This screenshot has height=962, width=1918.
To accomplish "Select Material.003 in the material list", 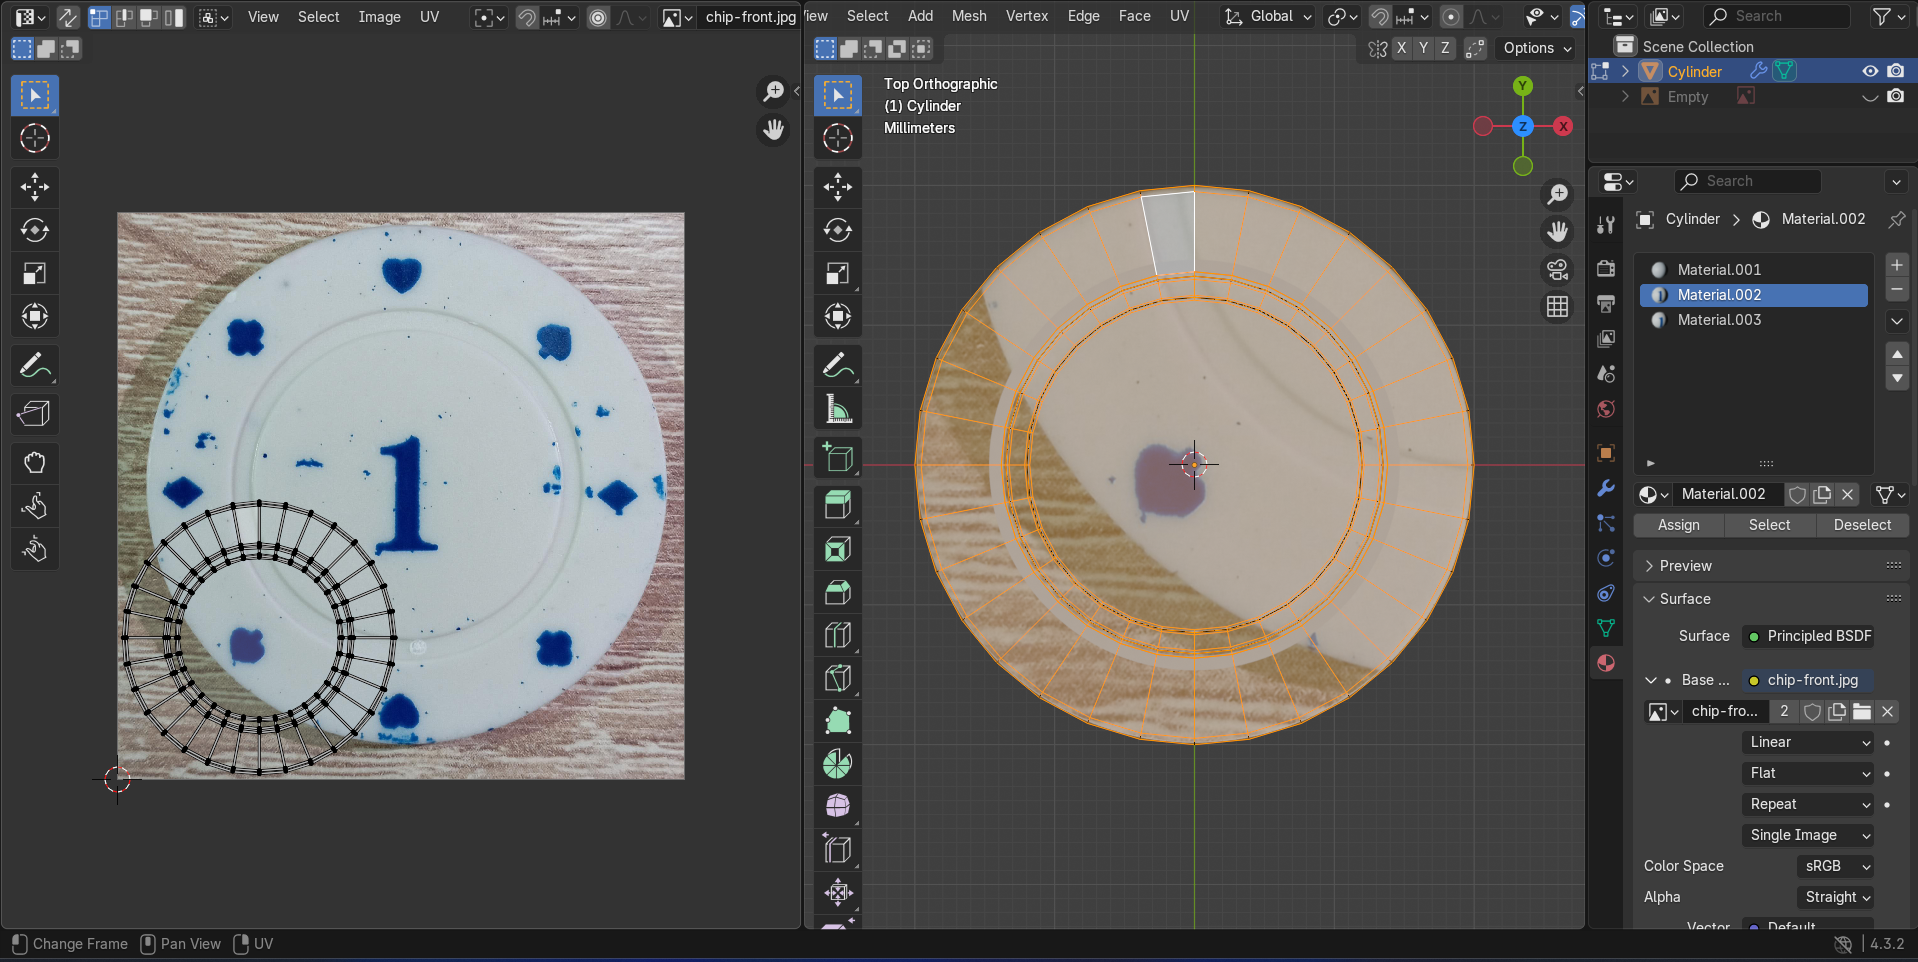I will [x=1719, y=320].
